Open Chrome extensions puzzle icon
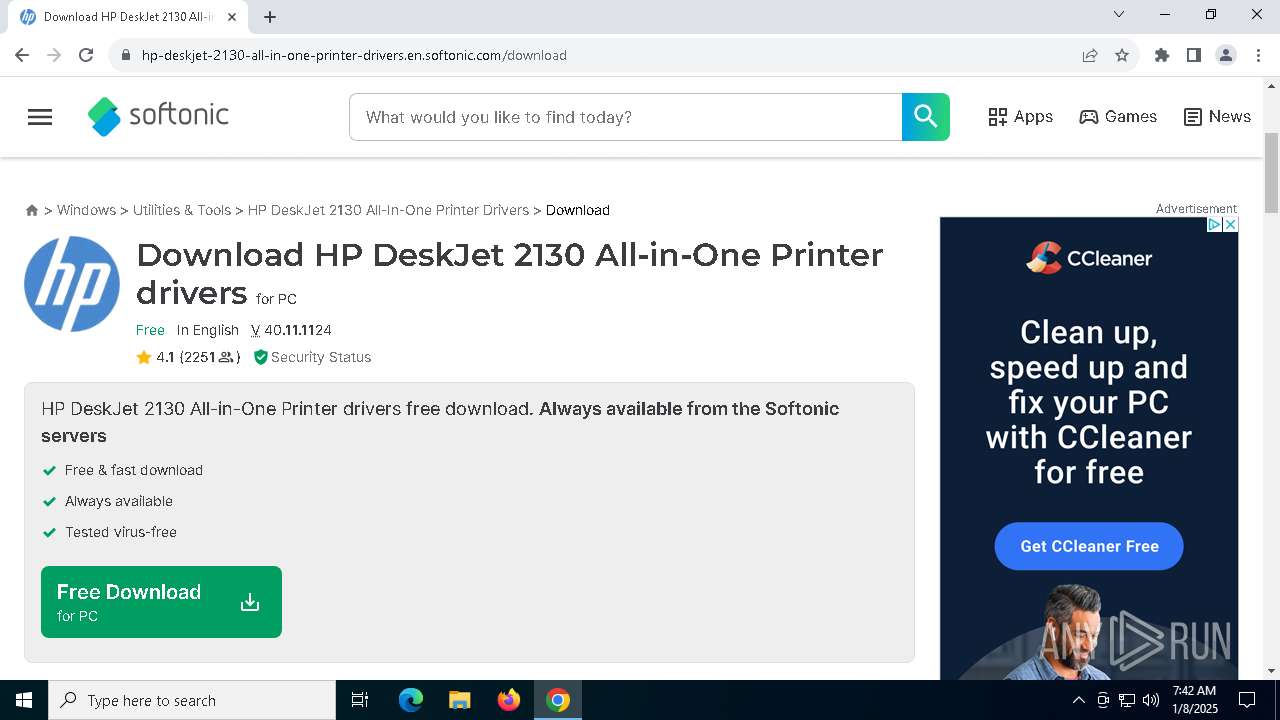Viewport: 1280px width, 720px height. point(1162,55)
